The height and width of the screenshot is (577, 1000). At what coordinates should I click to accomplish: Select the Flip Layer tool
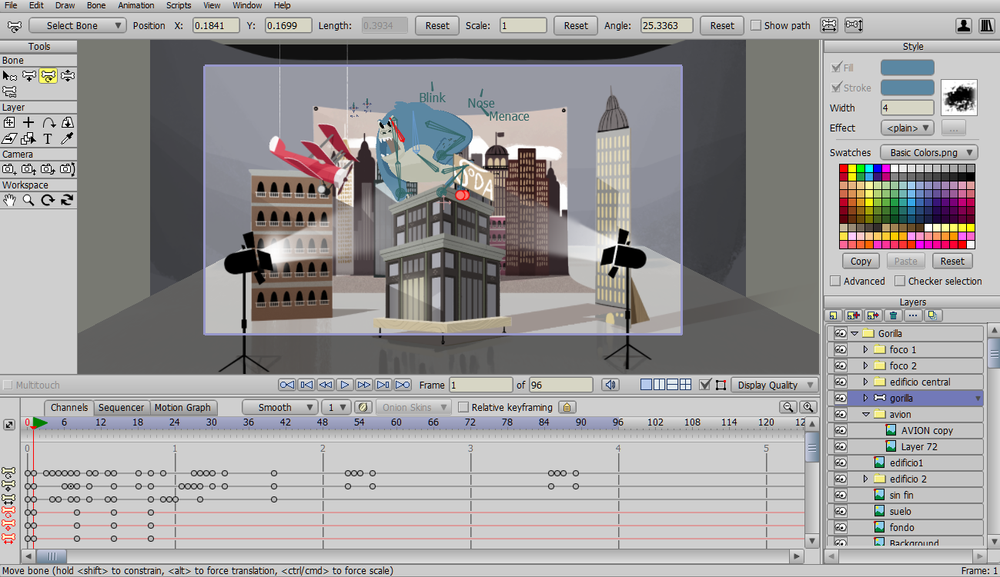pos(67,122)
